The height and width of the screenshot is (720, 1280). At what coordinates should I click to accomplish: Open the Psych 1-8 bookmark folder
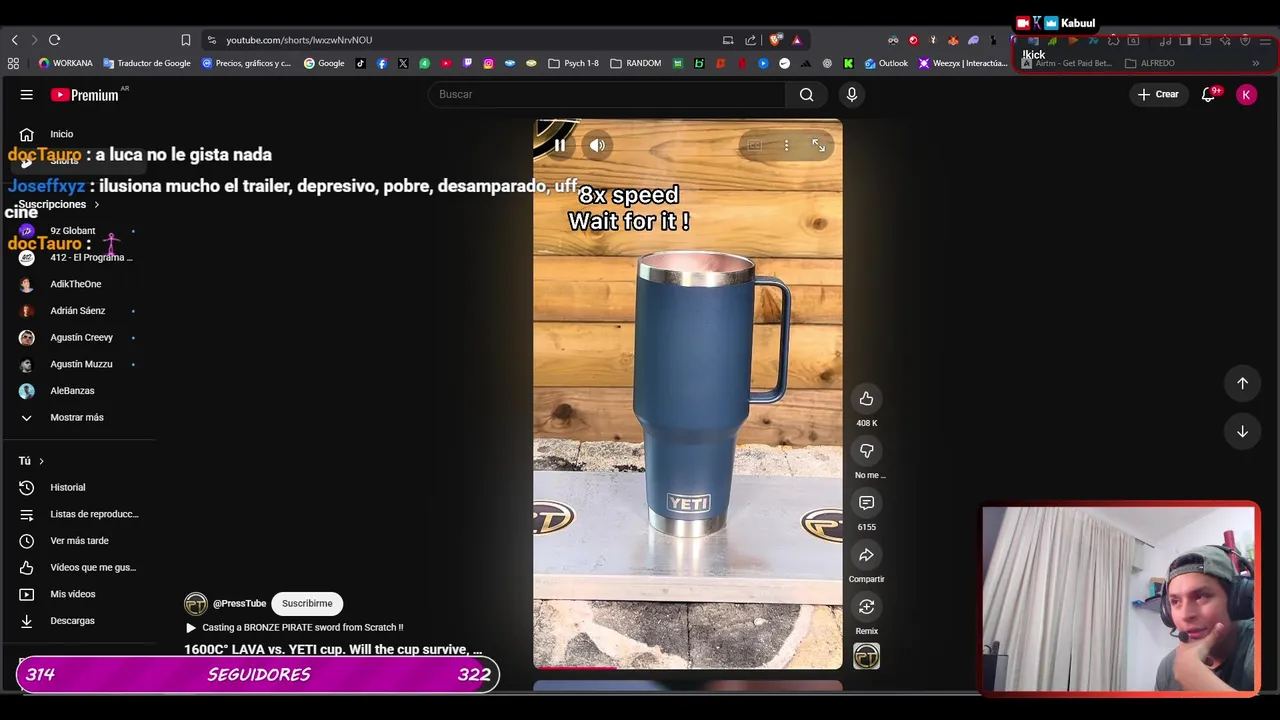573,63
